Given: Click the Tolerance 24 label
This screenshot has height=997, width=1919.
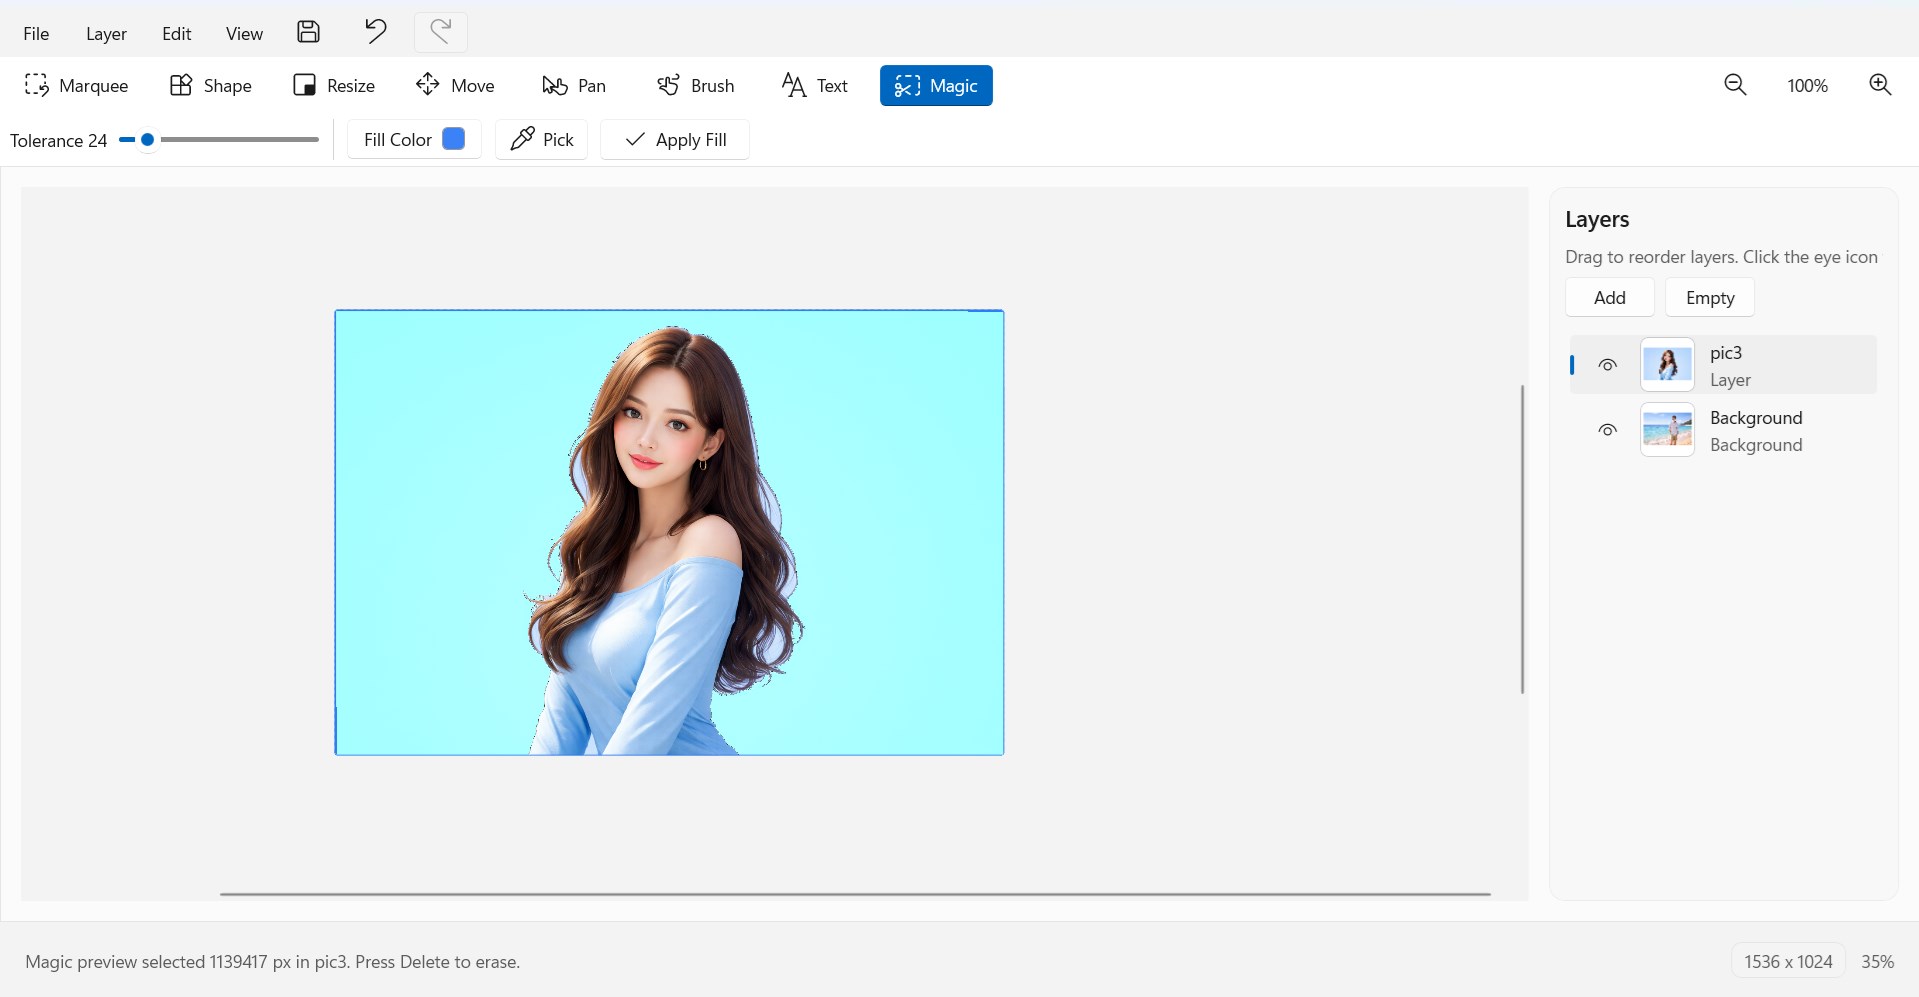Looking at the screenshot, I should click(x=58, y=140).
